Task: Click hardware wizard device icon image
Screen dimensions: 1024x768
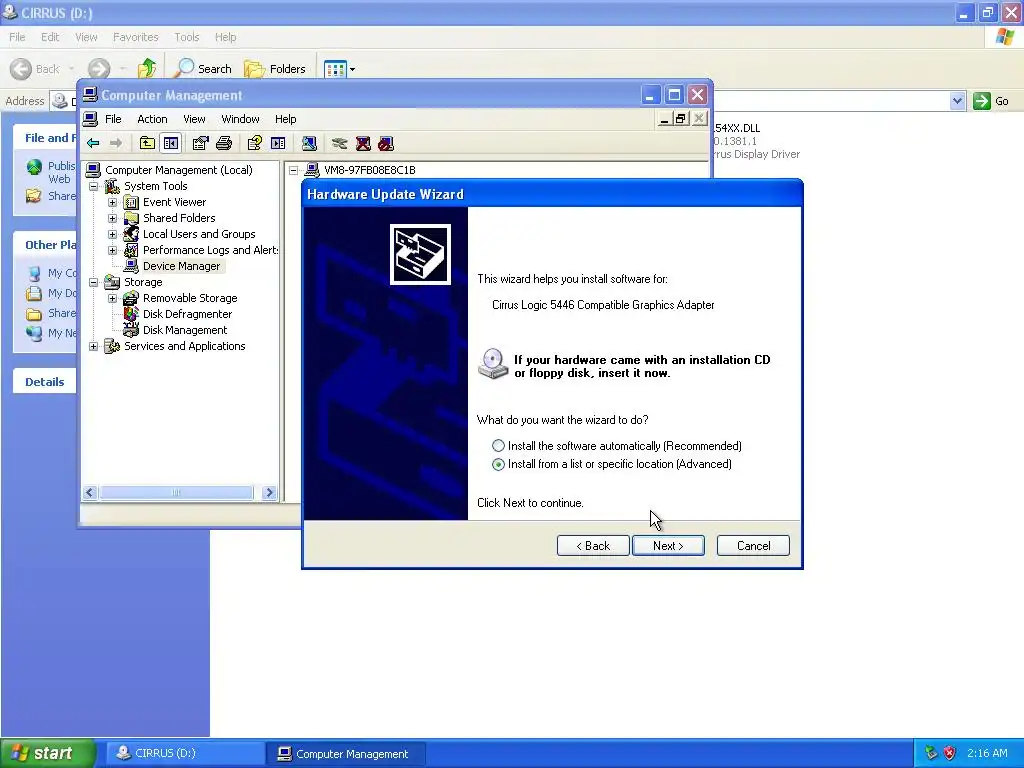Action: [420, 255]
